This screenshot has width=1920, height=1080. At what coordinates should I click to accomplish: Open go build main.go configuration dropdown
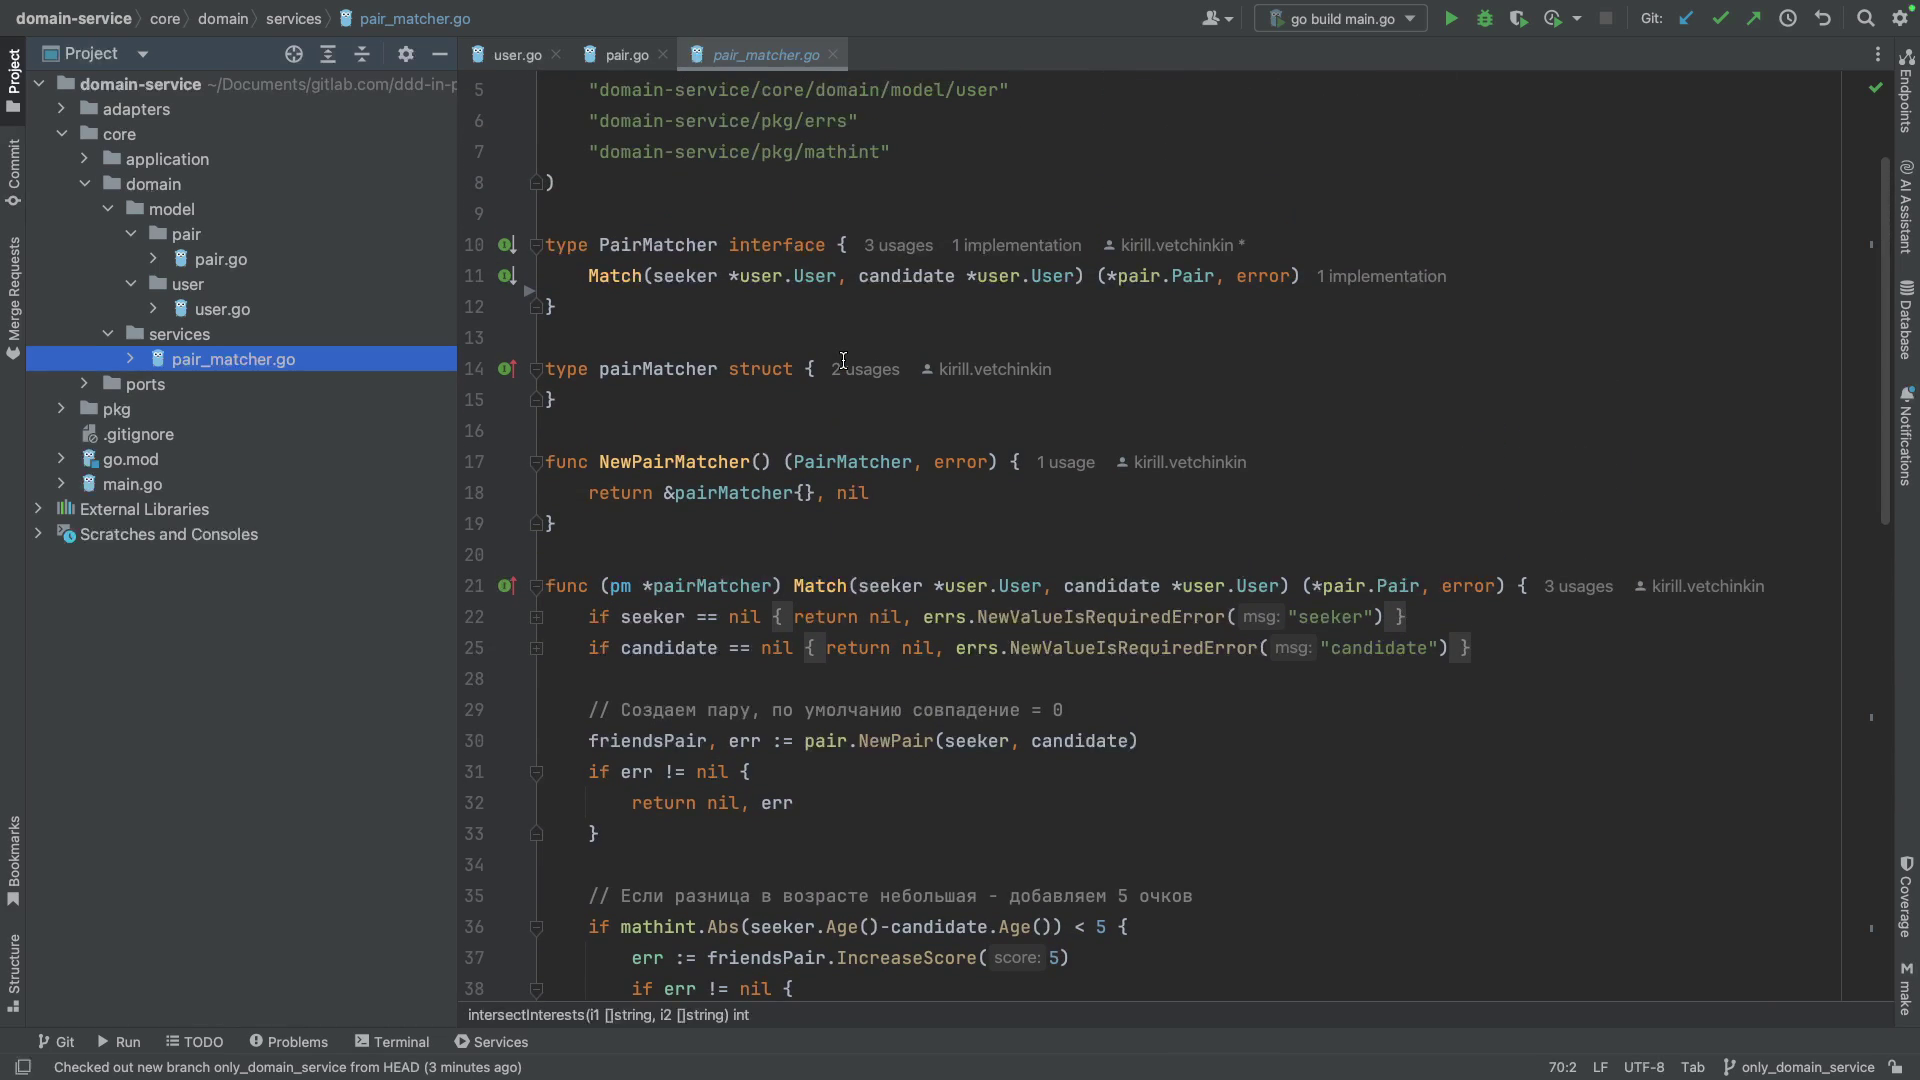(1340, 19)
